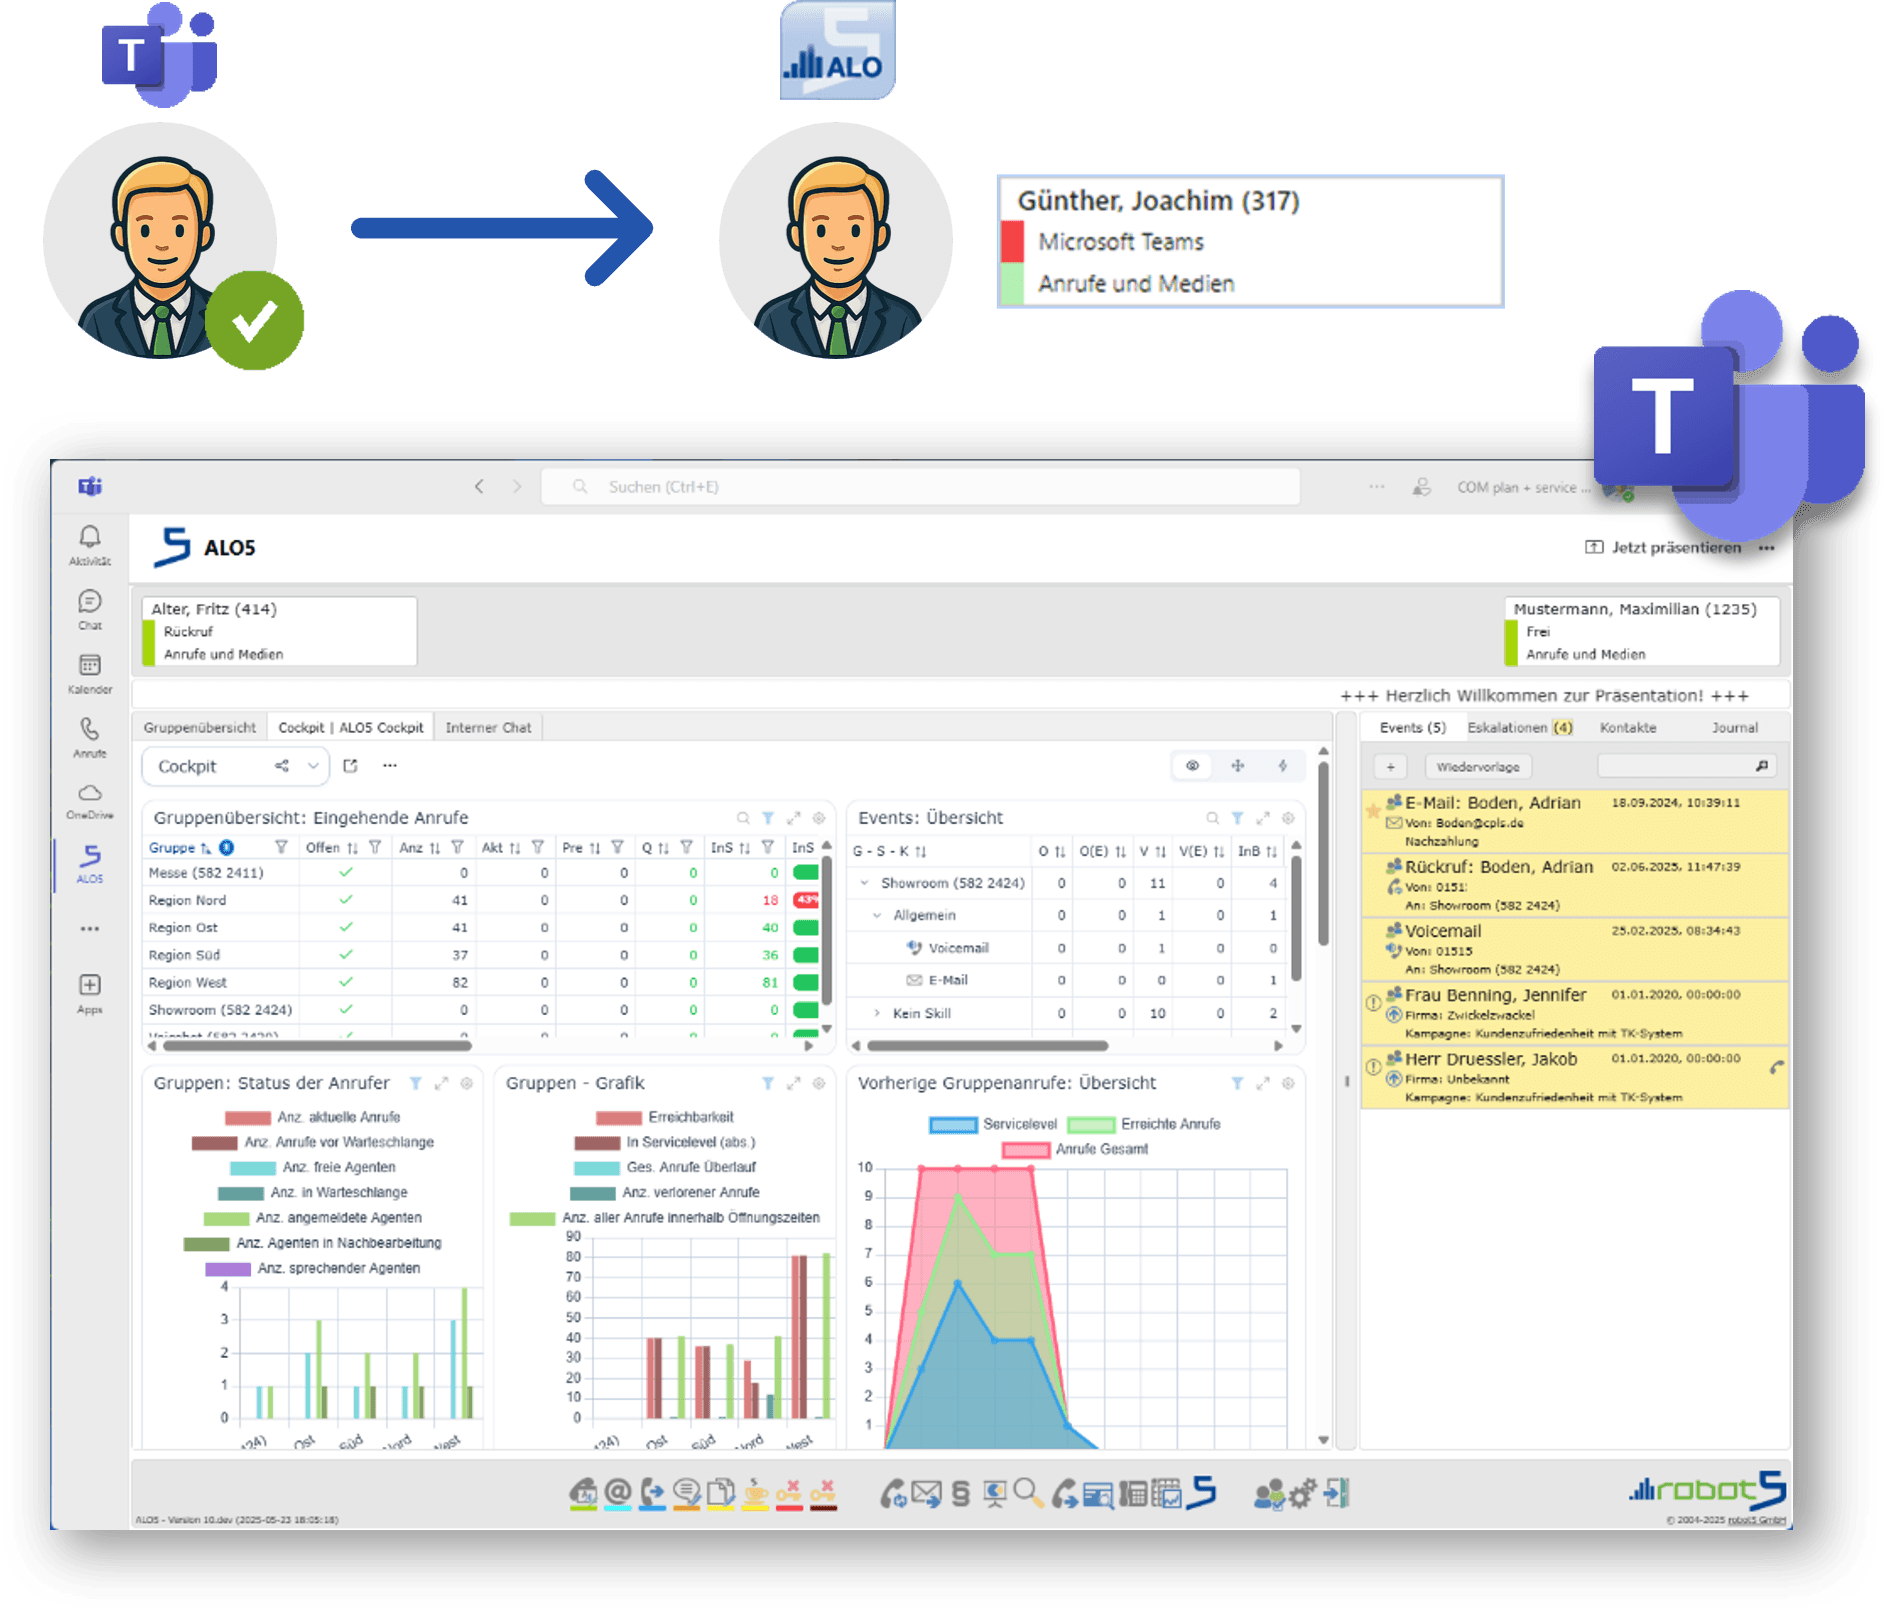Open the magnifier search icon in bottom toolbar
This screenshot has height=1611, width=1884.
click(1028, 1493)
